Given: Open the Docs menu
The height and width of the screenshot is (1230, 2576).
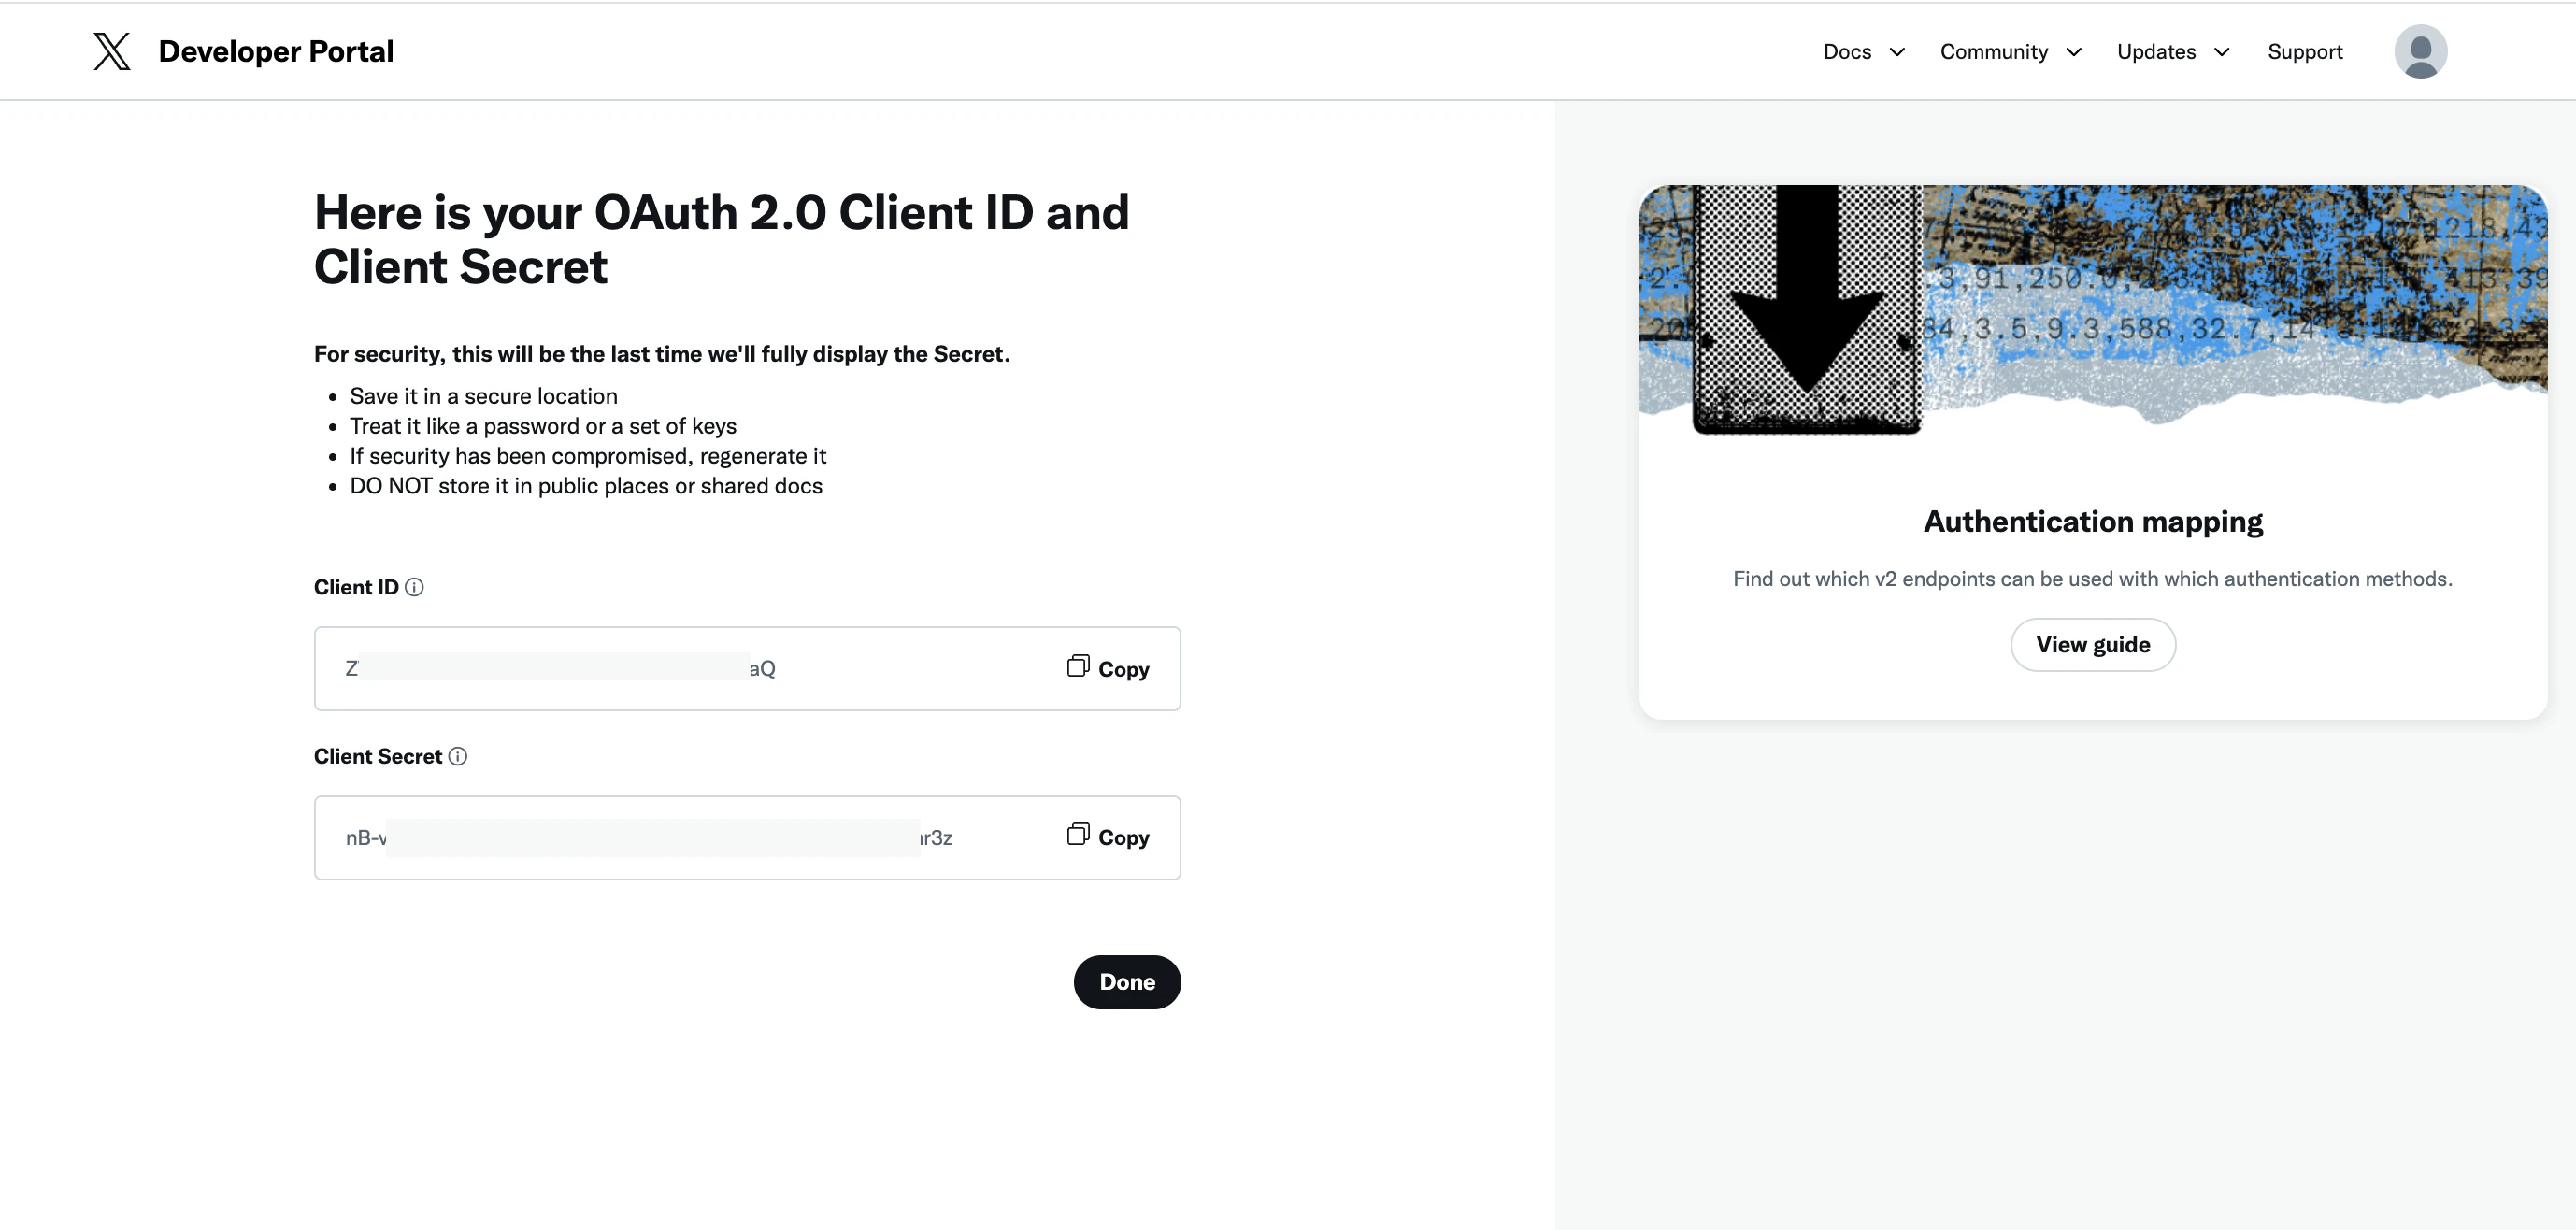Looking at the screenshot, I should (1847, 52).
